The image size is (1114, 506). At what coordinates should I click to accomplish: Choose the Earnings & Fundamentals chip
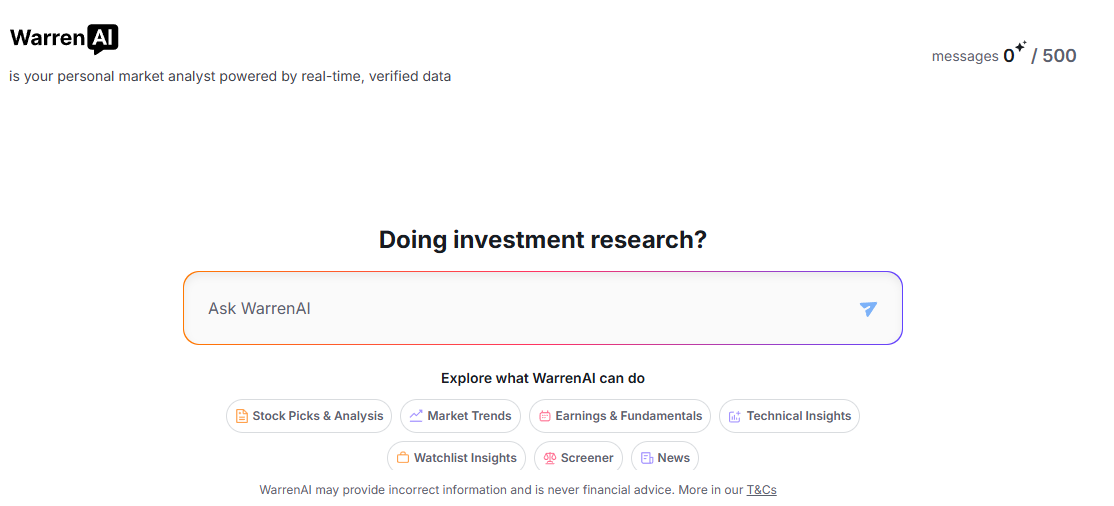click(620, 416)
